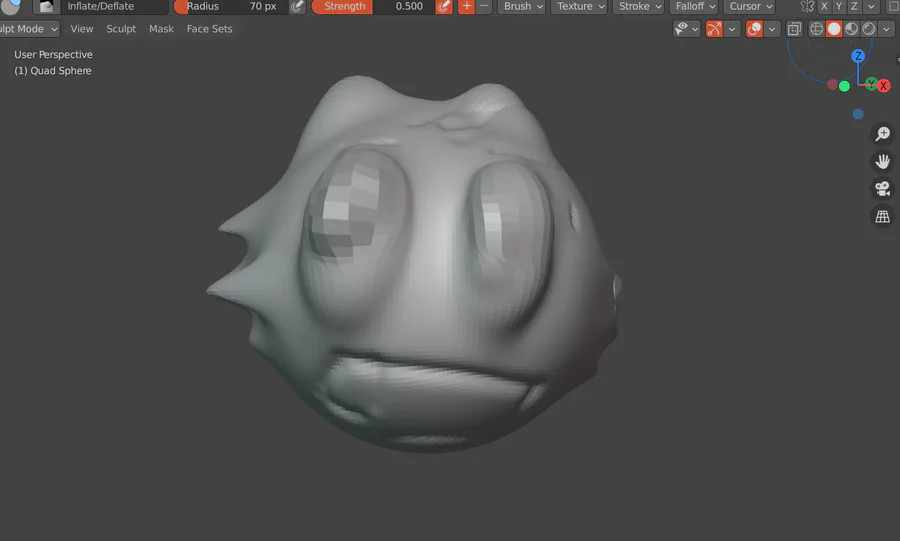The height and width of the screenshot is (541, 900).
Task: Open the View menu
Action: coord(82,29)
